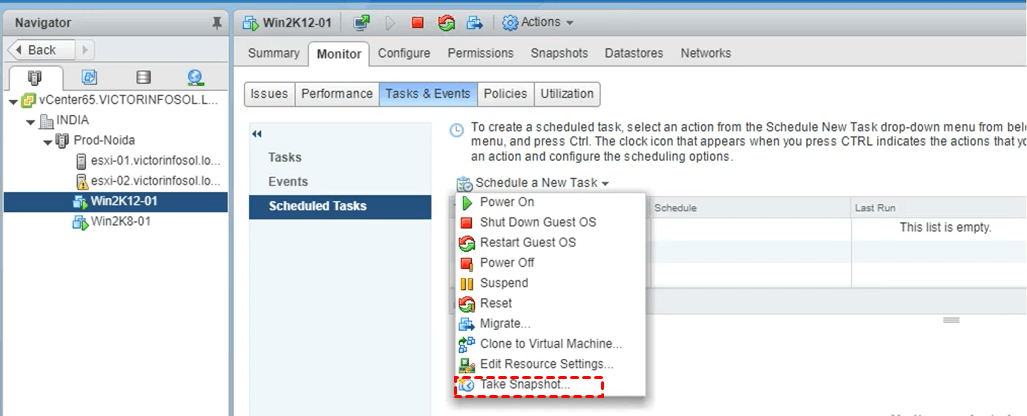Open the Hosts and Clusters inventory tab
1027x416 pixels.
35,78
